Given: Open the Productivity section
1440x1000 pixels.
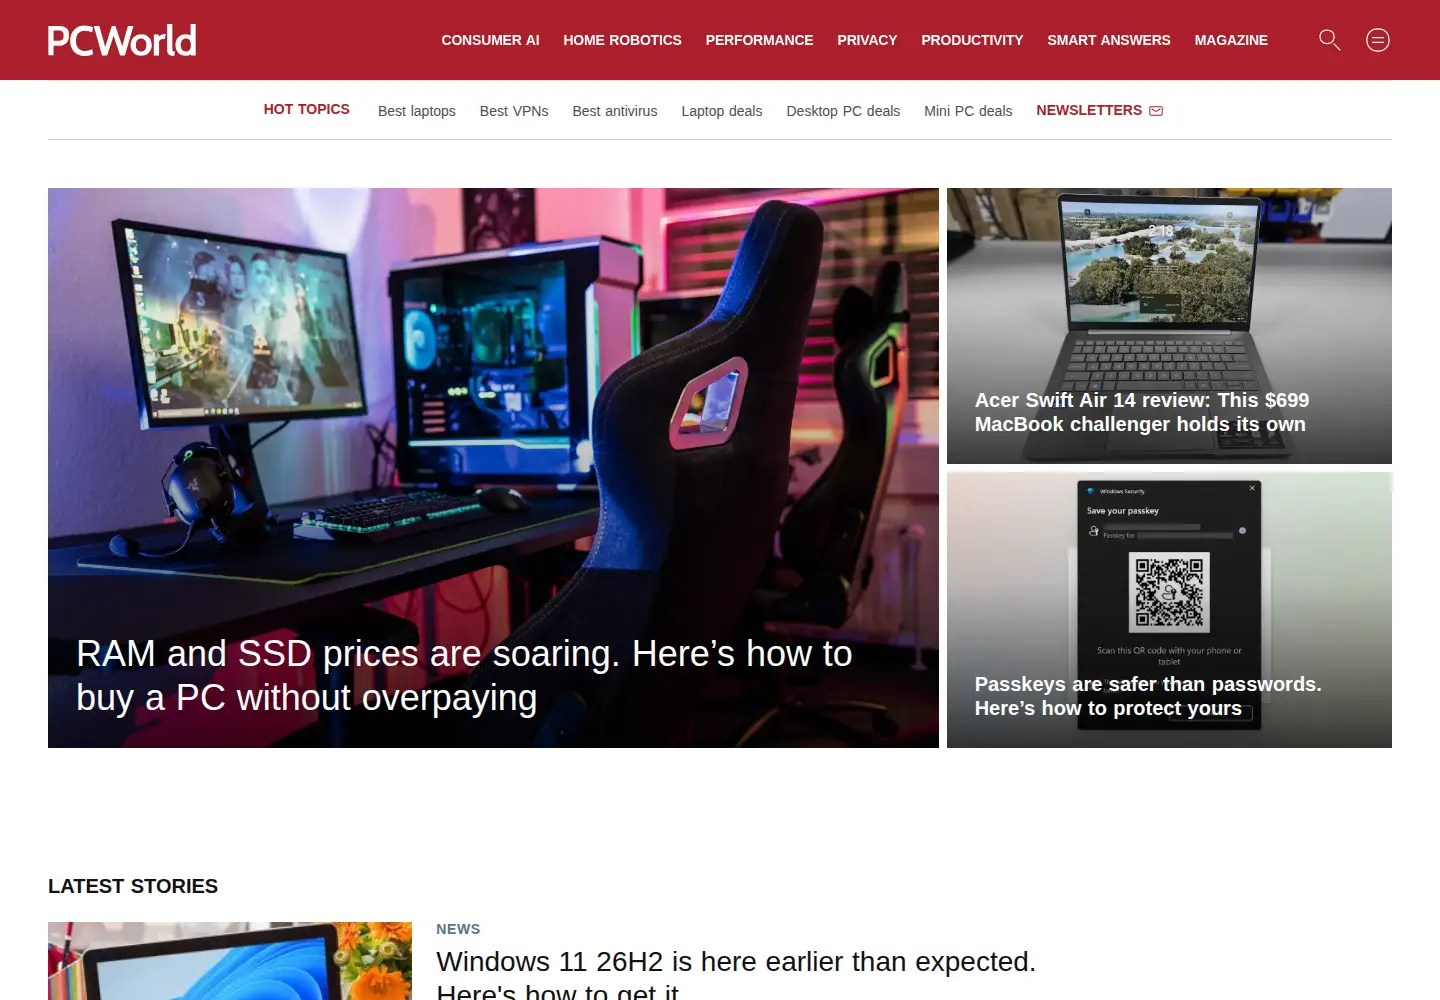Looking at the screenshot, I should [972, 40].
